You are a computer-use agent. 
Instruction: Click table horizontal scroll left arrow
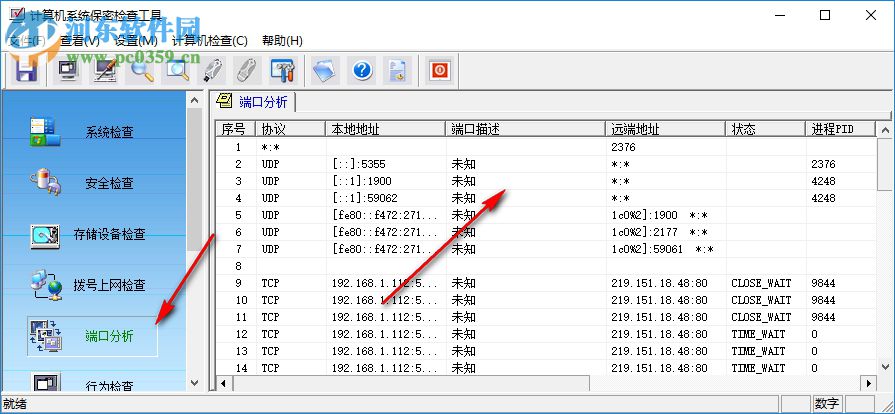[224, 383]
